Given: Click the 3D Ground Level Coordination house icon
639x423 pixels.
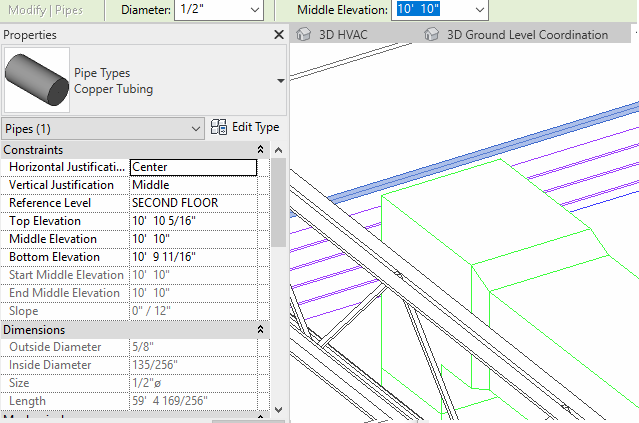Looking at the screenshot, I should point(432,34).
